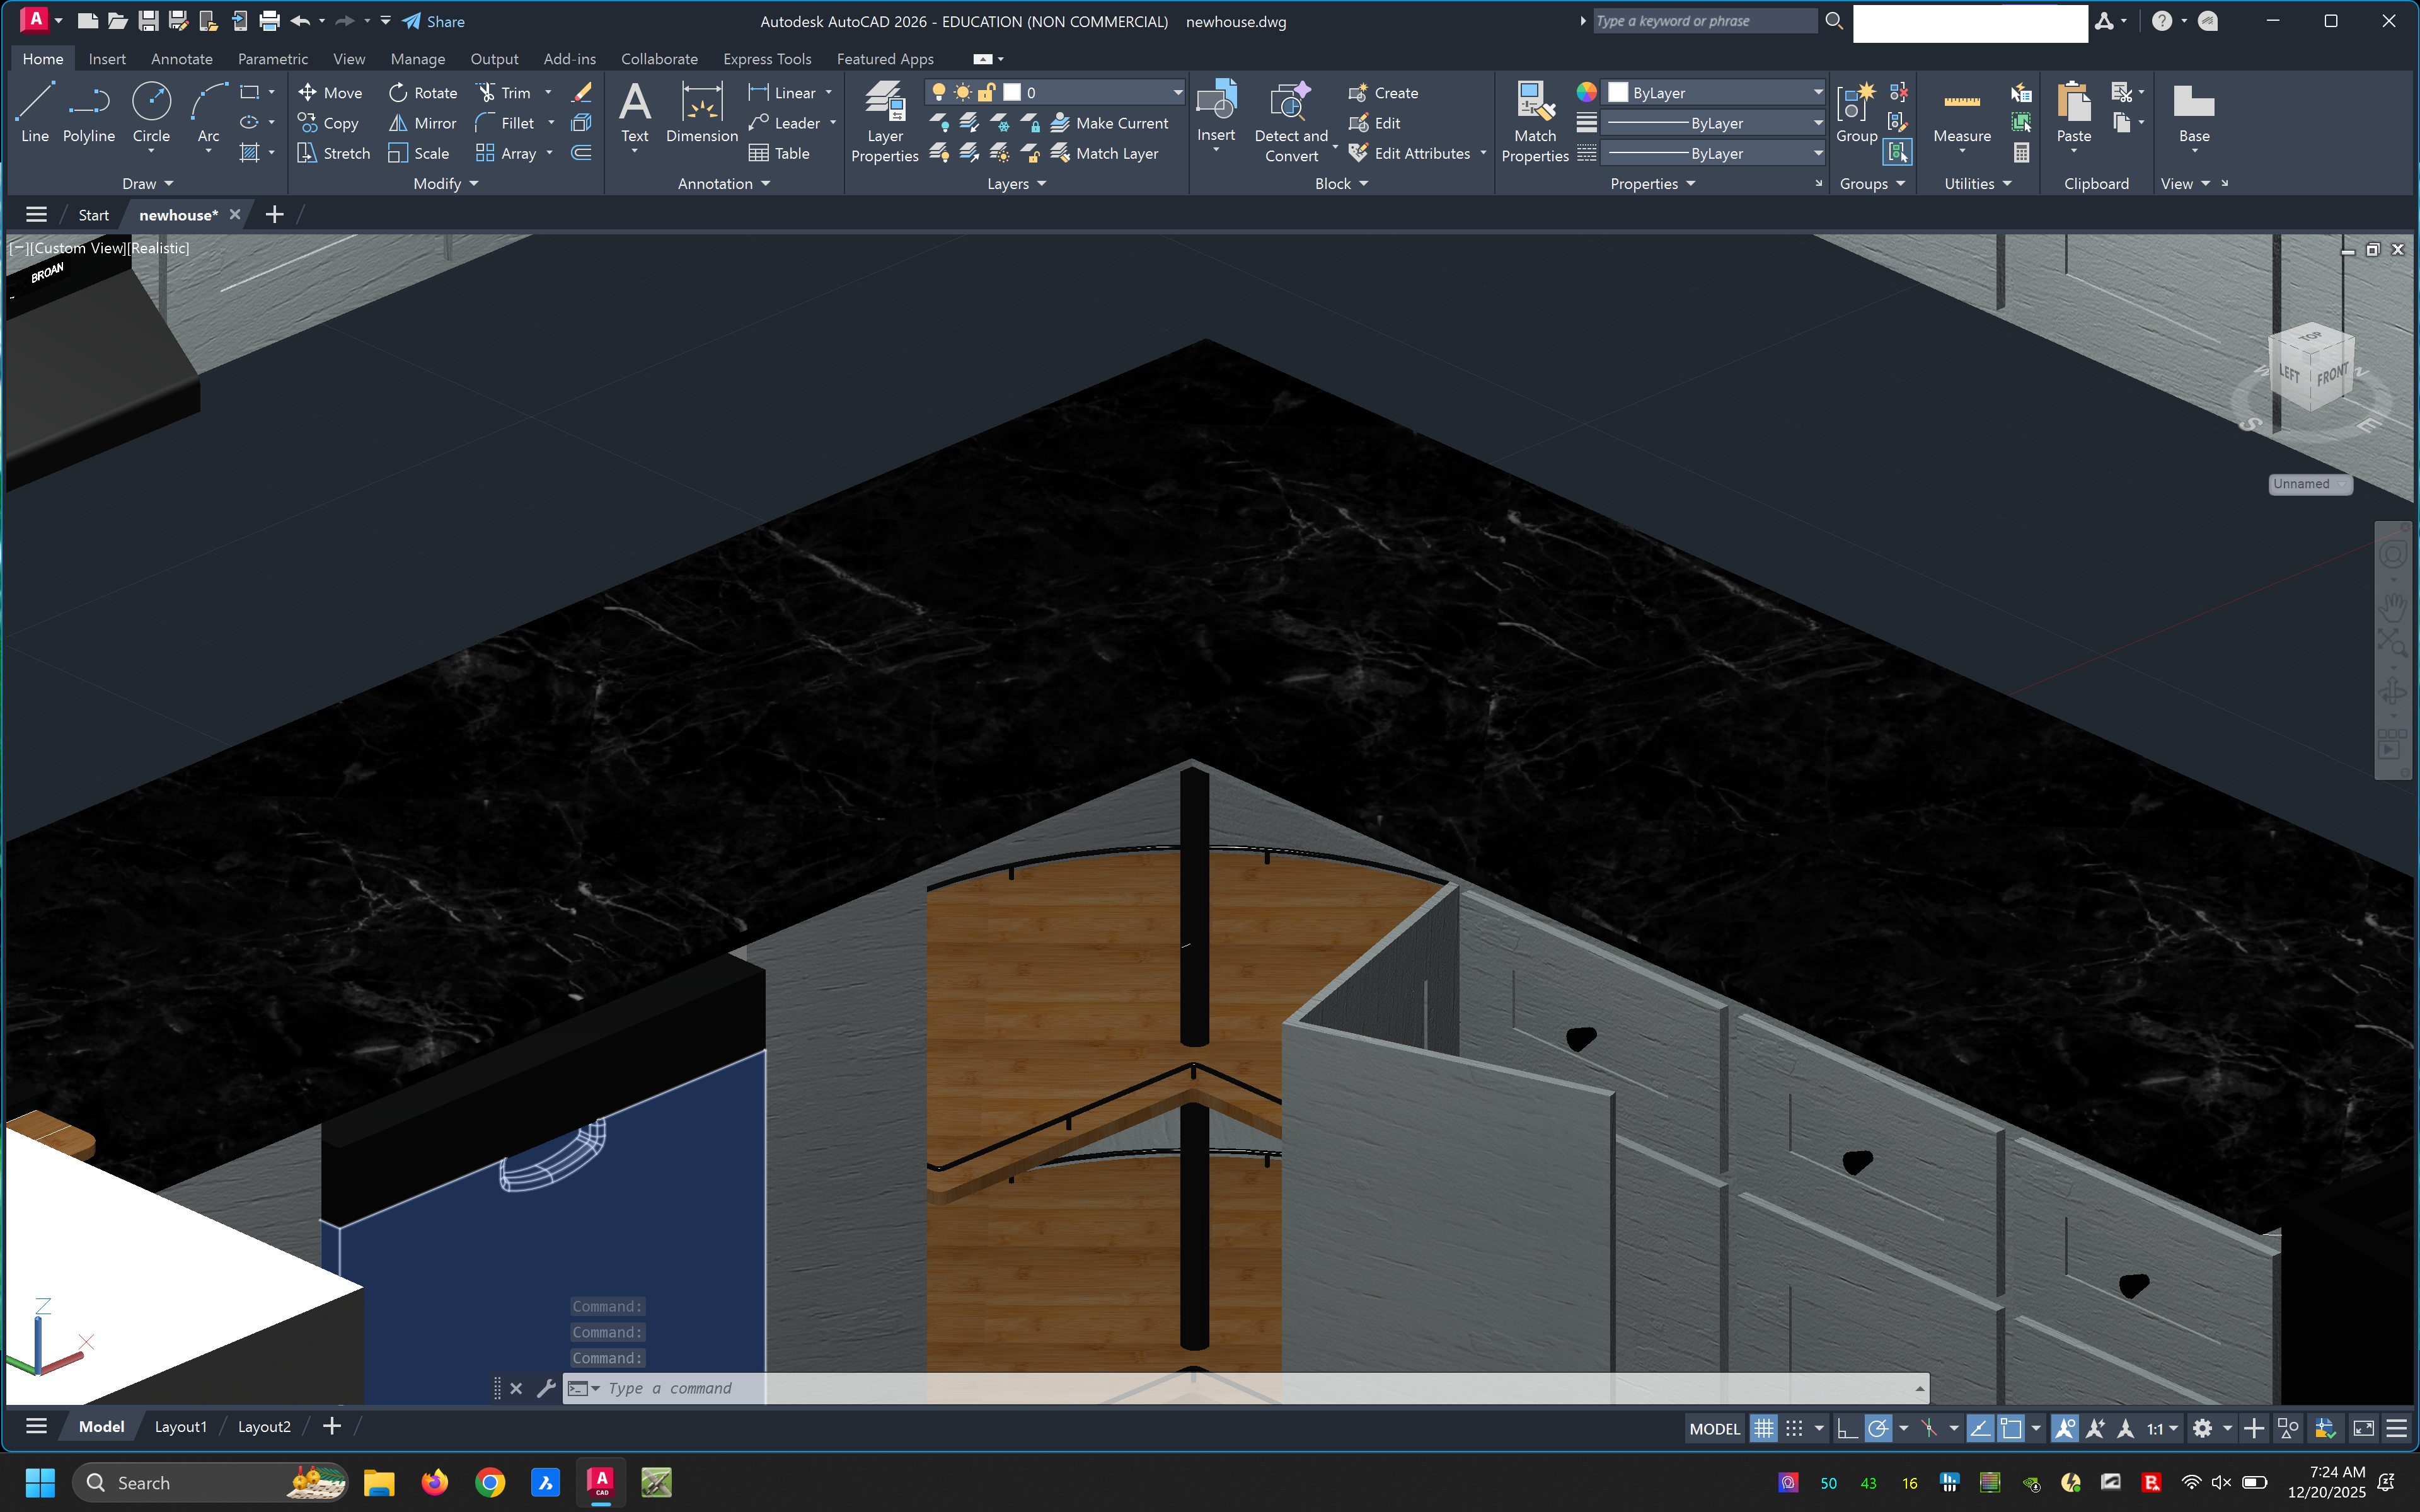Toggle ortho mode in status bar
This screenshot has height=1512, width=2420.
(x=1847, y=1429)
